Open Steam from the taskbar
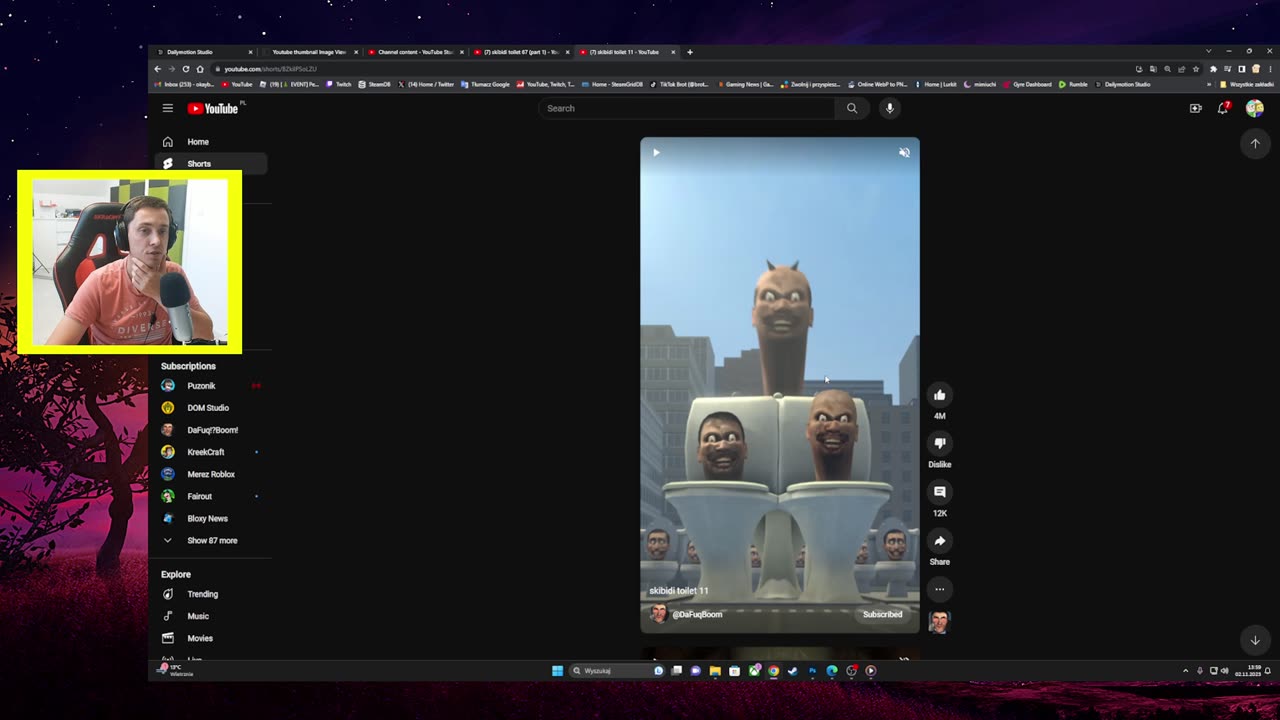 click(793, 671)
